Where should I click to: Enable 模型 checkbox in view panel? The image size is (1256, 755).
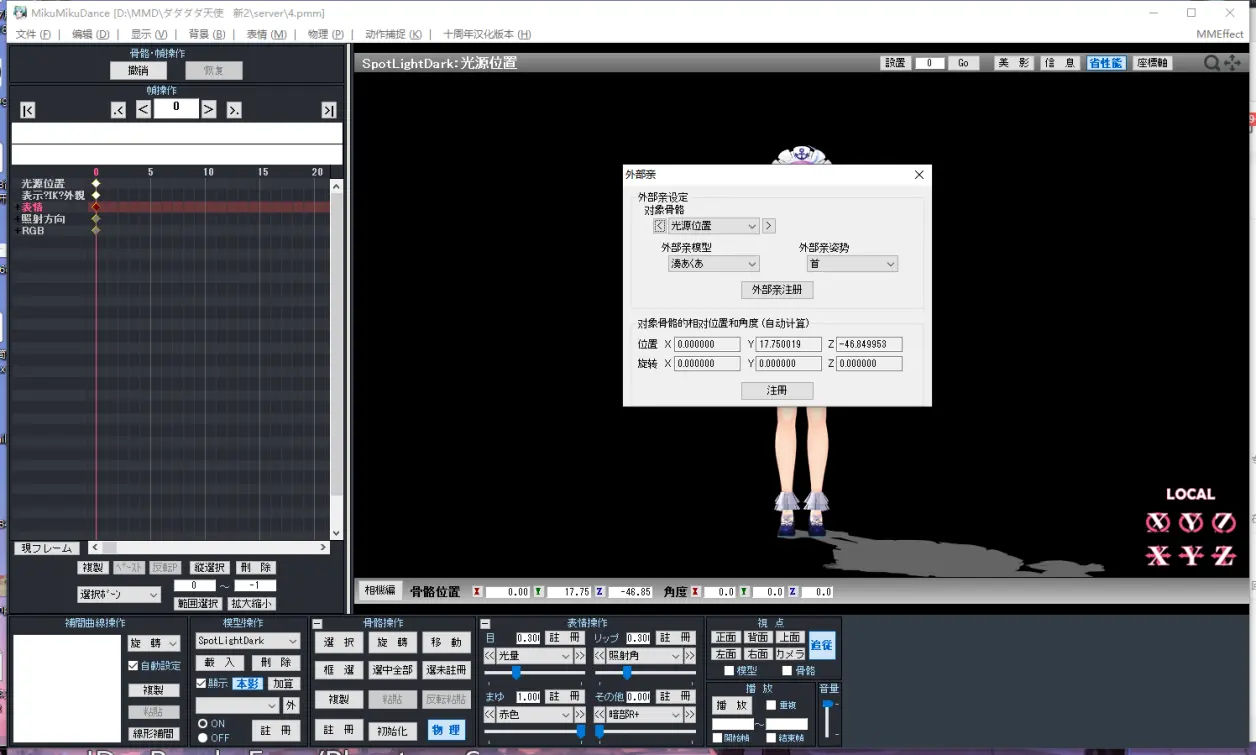pos(729,671)
